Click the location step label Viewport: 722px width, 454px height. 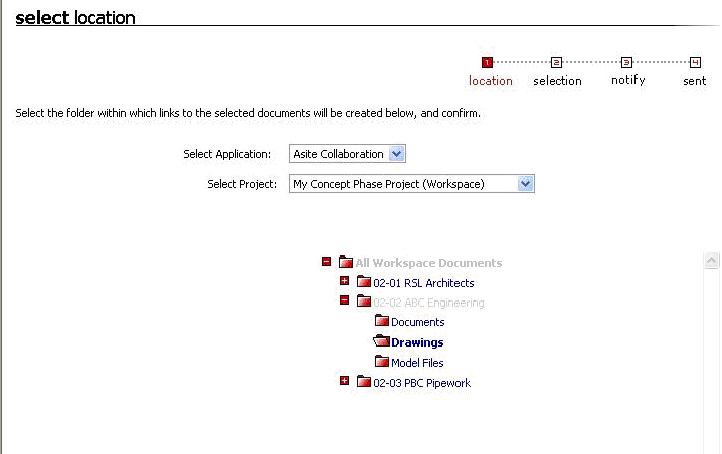point(490,81)
